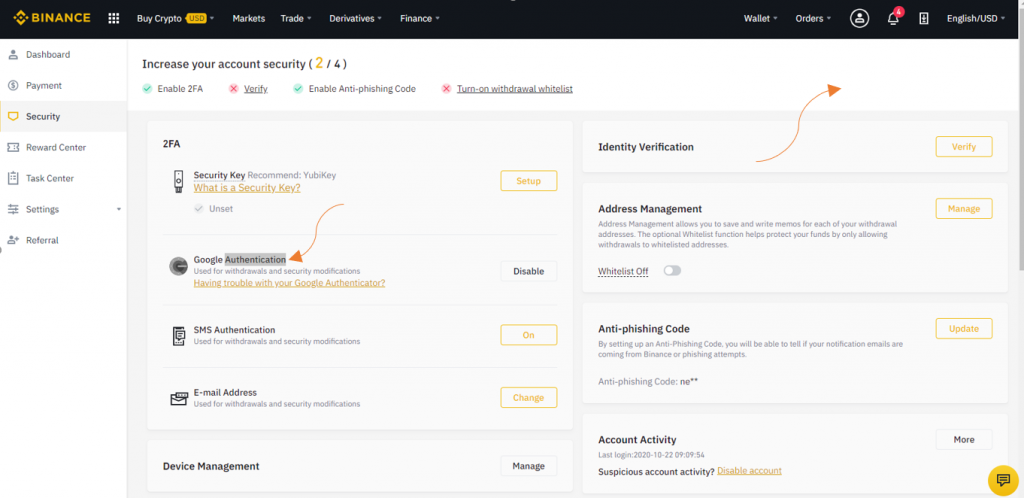The height and width of the screenshot is (498, 1024).
Task: Click the Security shield icon in sidebar
Action: click(12, 117)
